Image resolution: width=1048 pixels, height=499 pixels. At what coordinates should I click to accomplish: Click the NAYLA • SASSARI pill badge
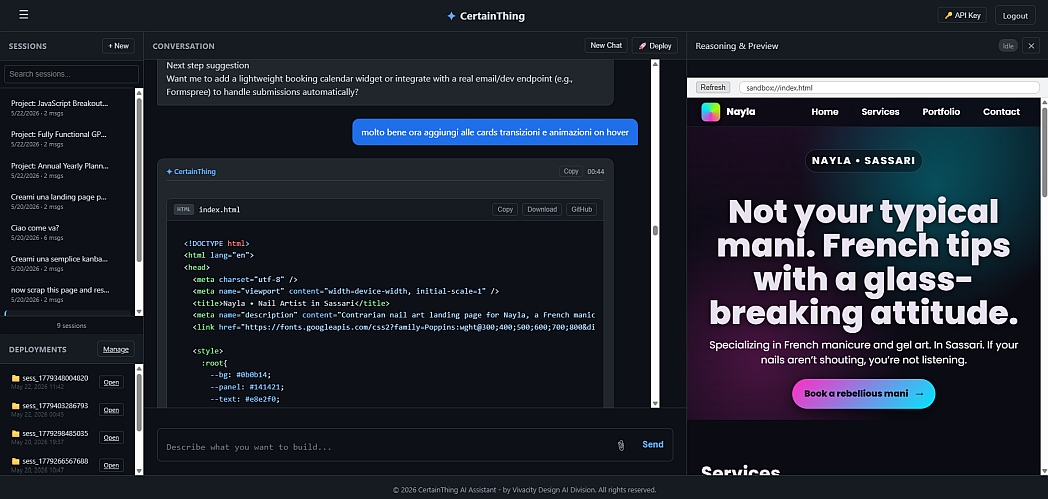coord(864,161)
